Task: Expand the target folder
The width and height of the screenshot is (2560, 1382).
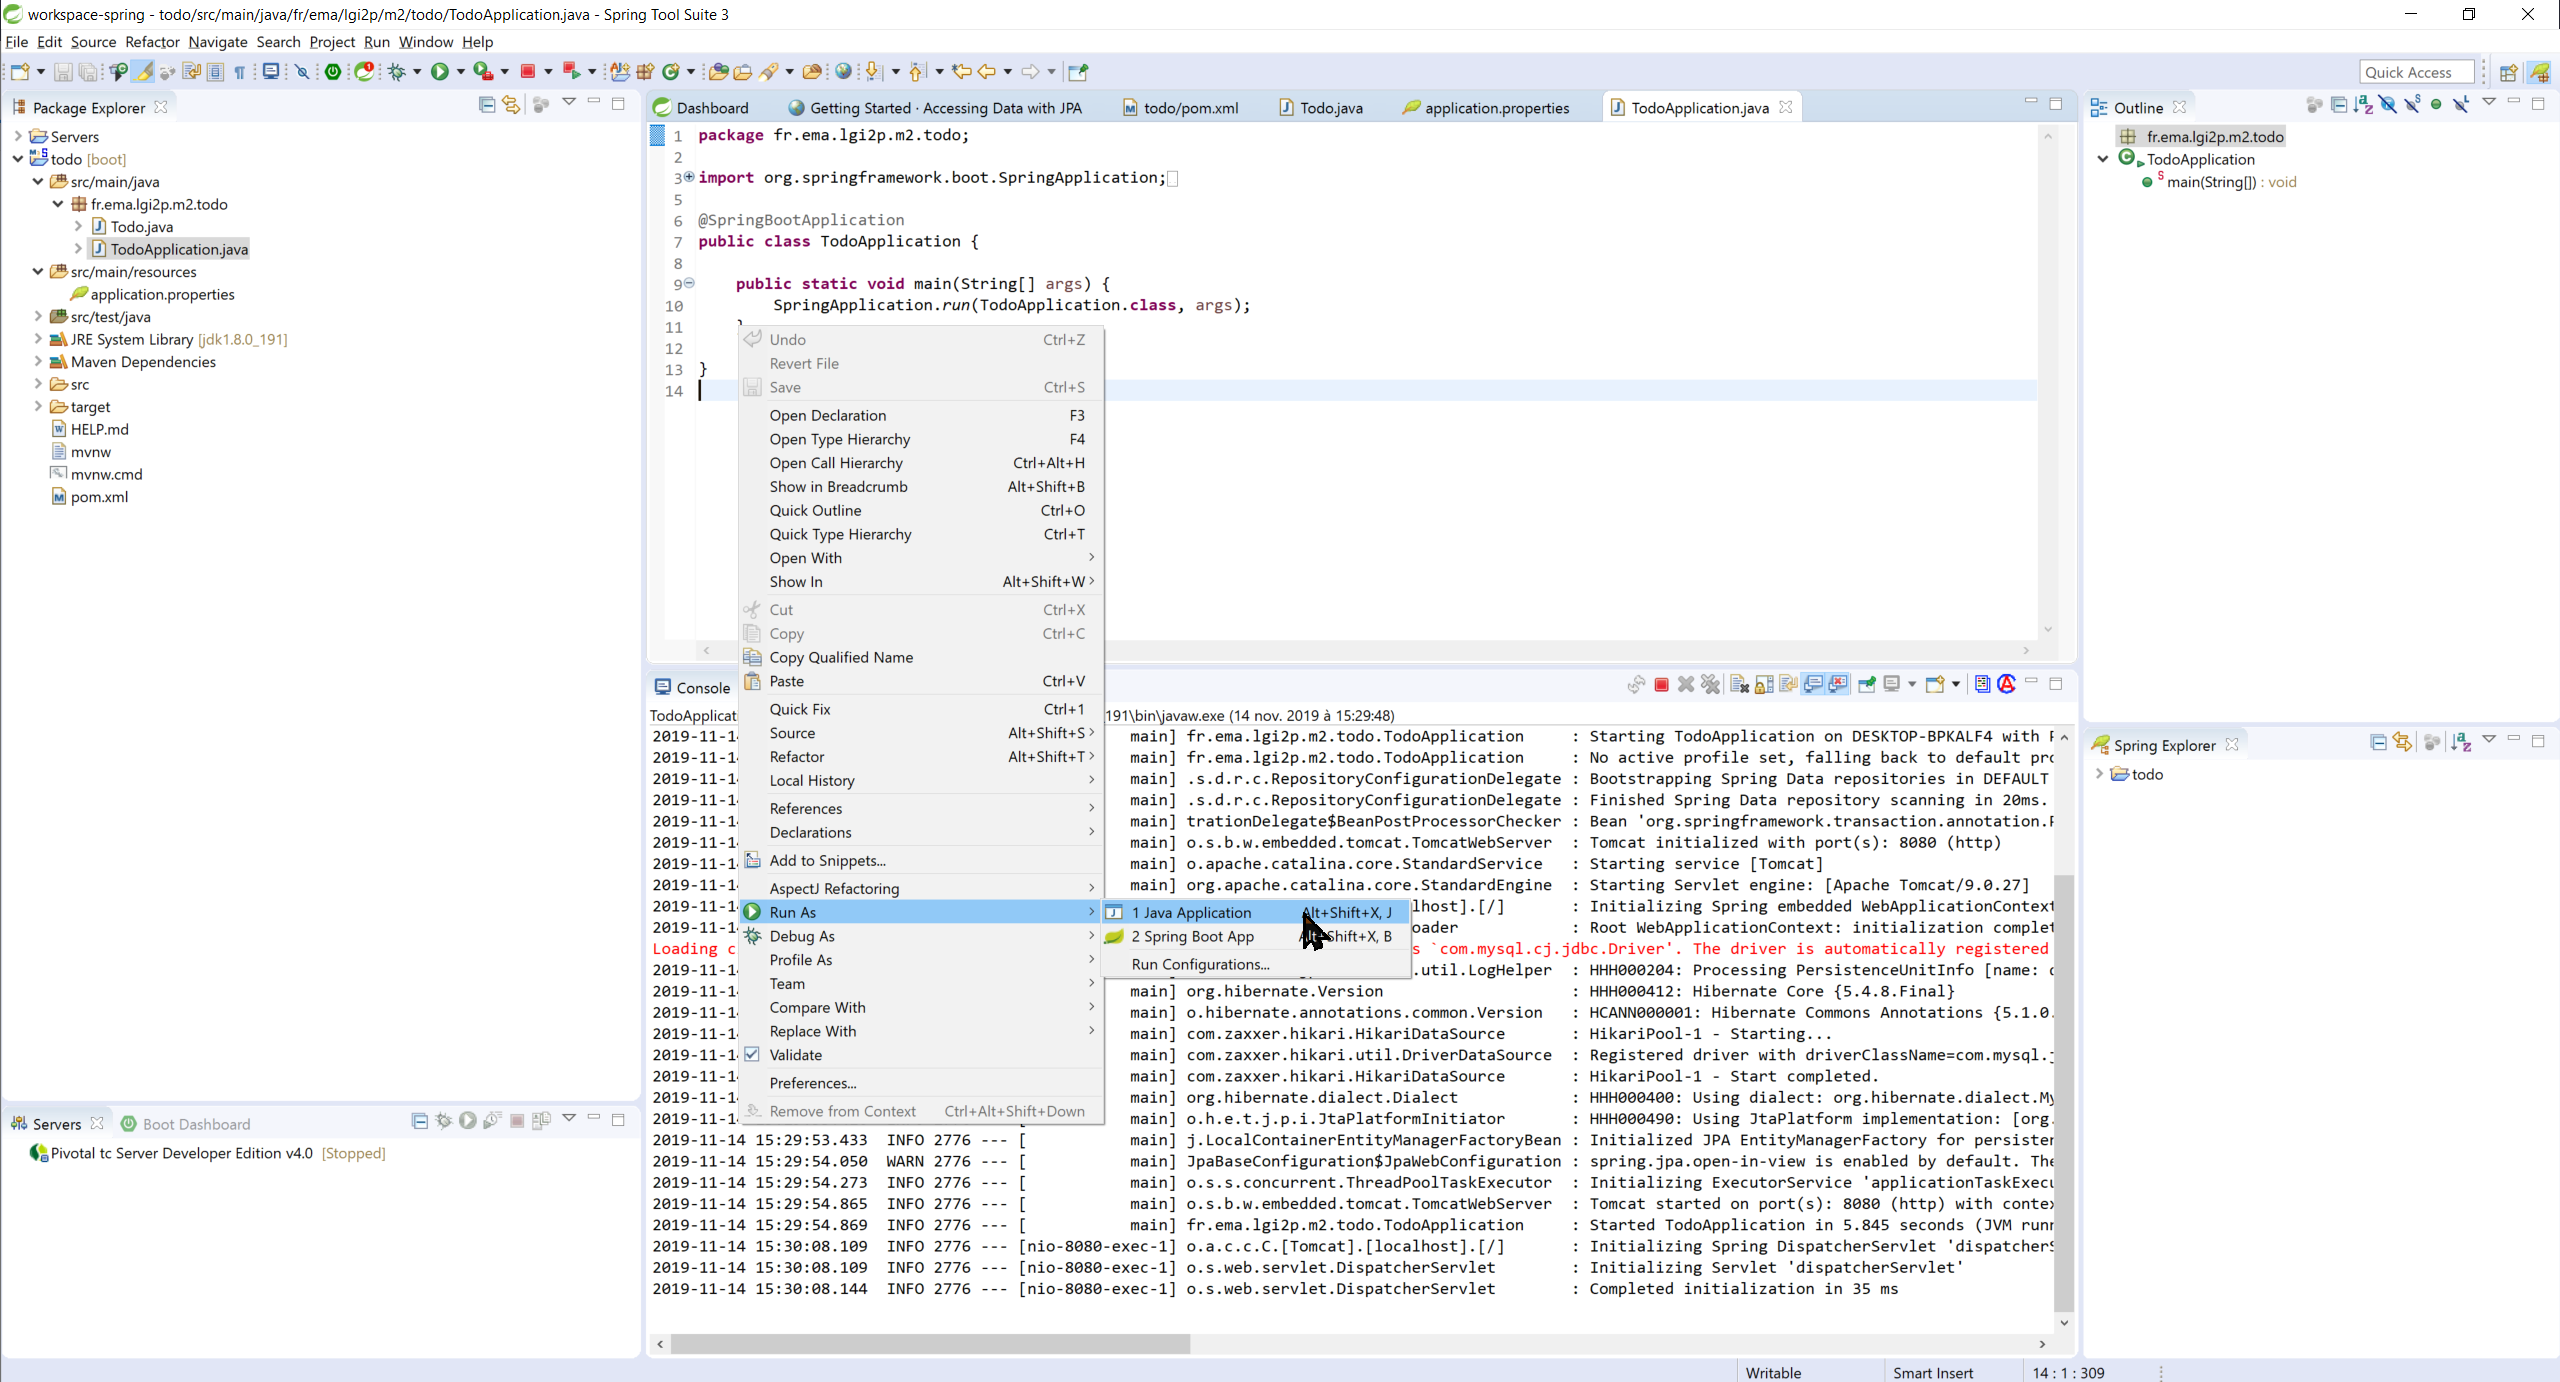Action: click(38, 406)
